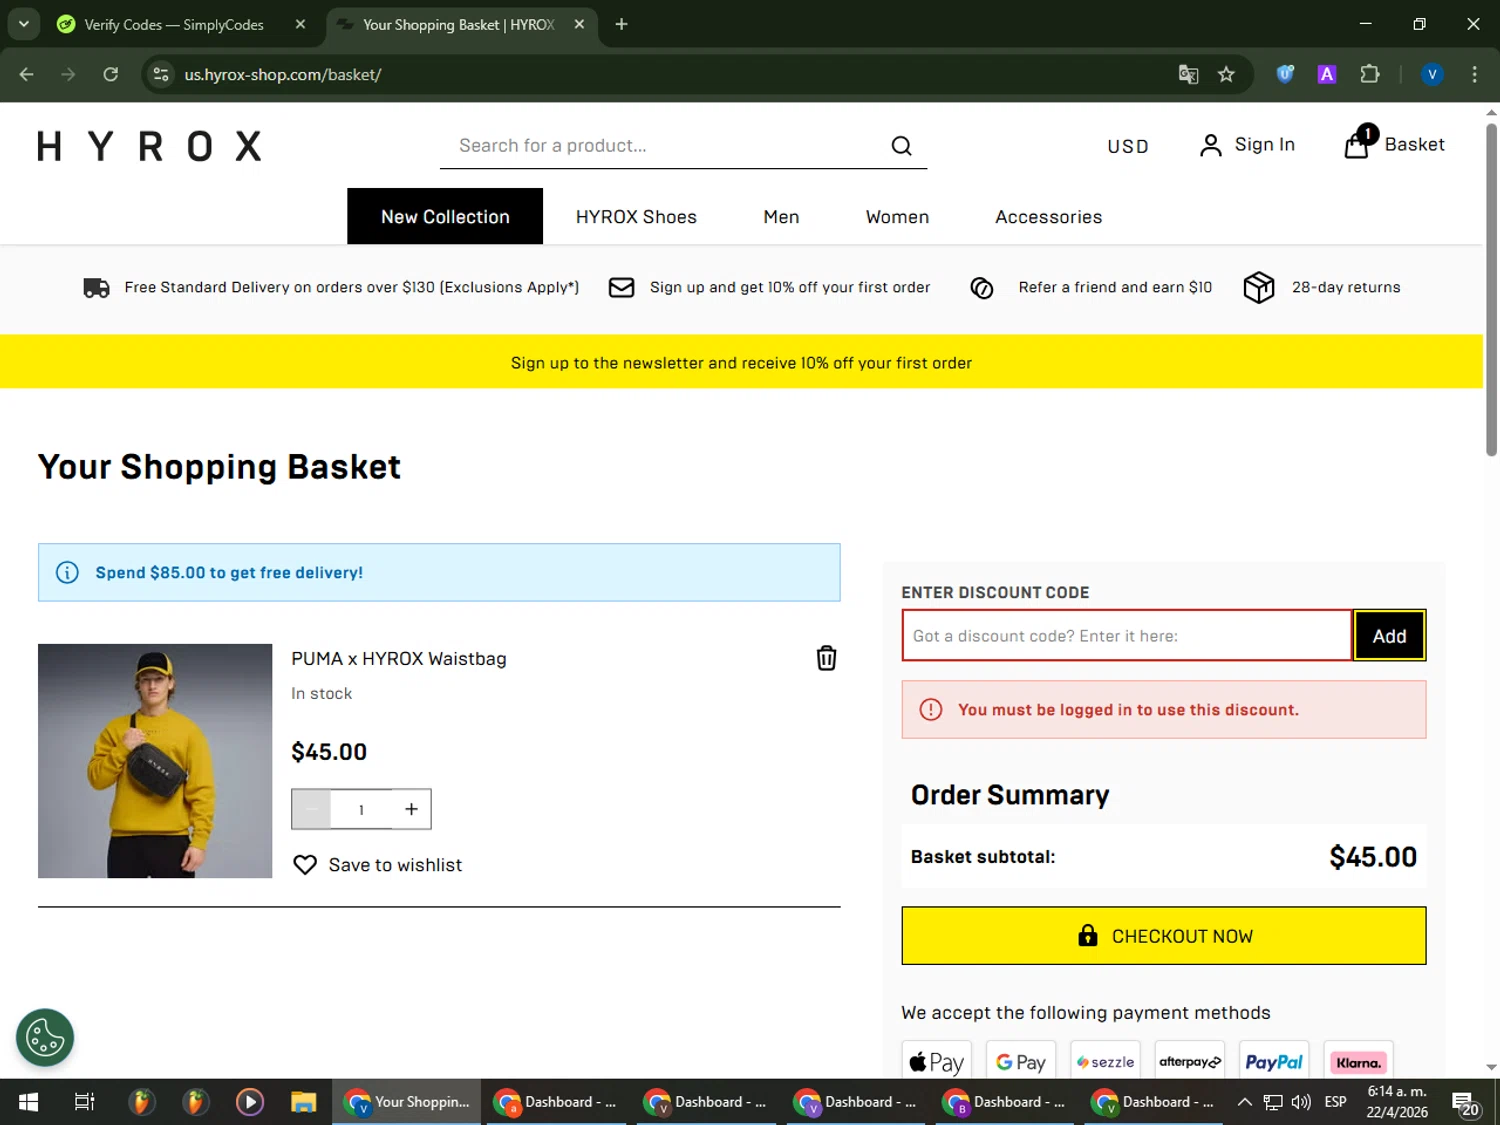The height and width of the screenshot is (1125, 1500).
Task: Open the Men menu
Action: click(x=781, y=217)
